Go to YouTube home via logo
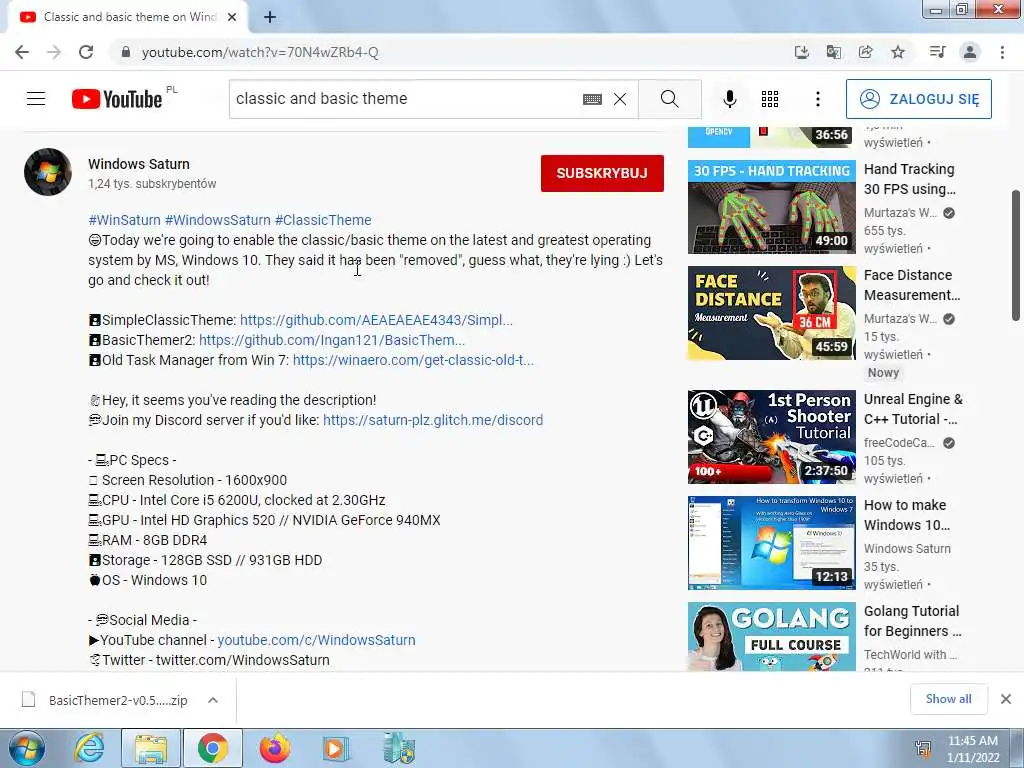The image size is (1024, 768). (117, 99)
